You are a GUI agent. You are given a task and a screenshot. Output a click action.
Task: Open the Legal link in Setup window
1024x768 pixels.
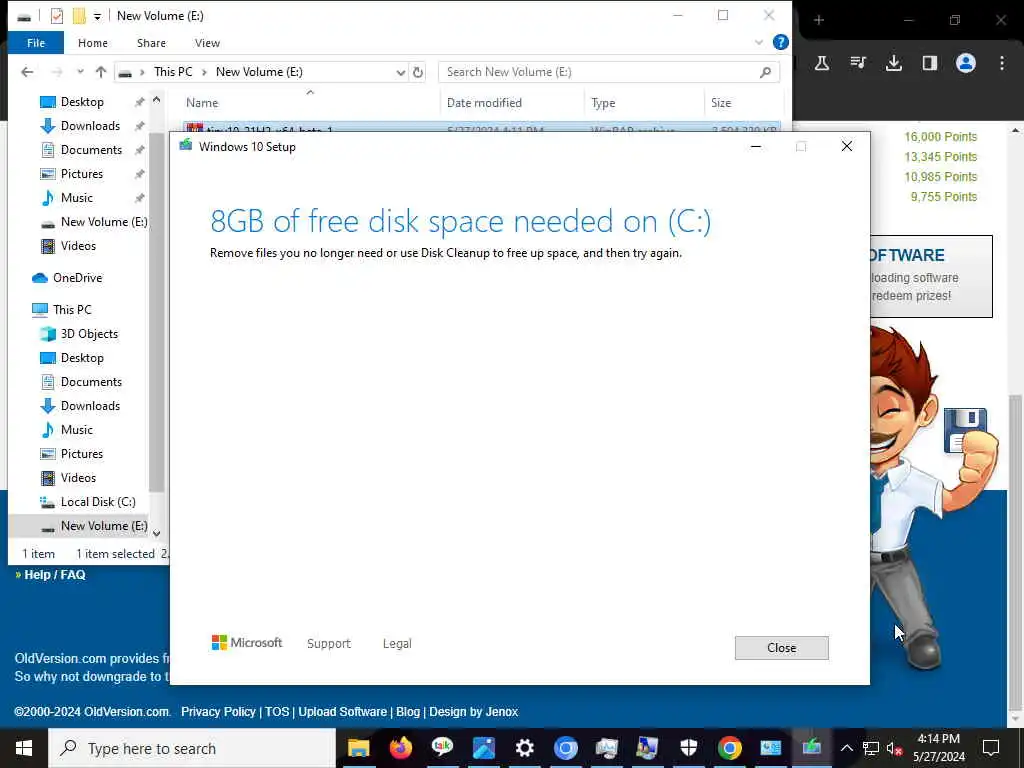(397, 643)
